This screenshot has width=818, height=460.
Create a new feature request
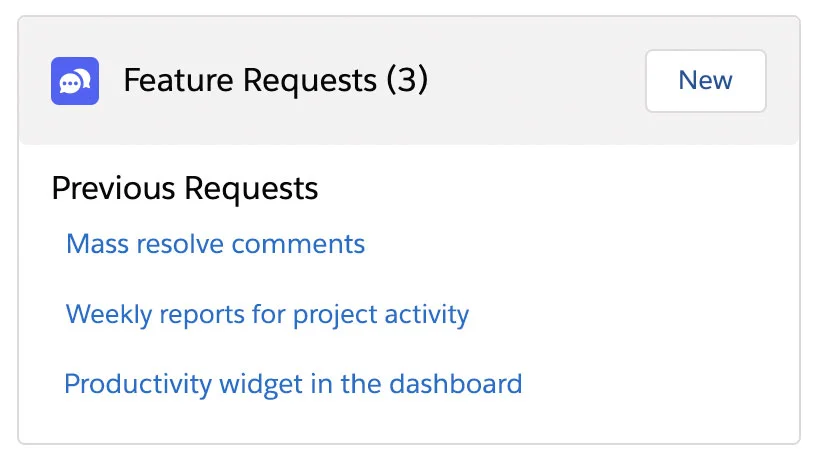click(x=705, y=81)
